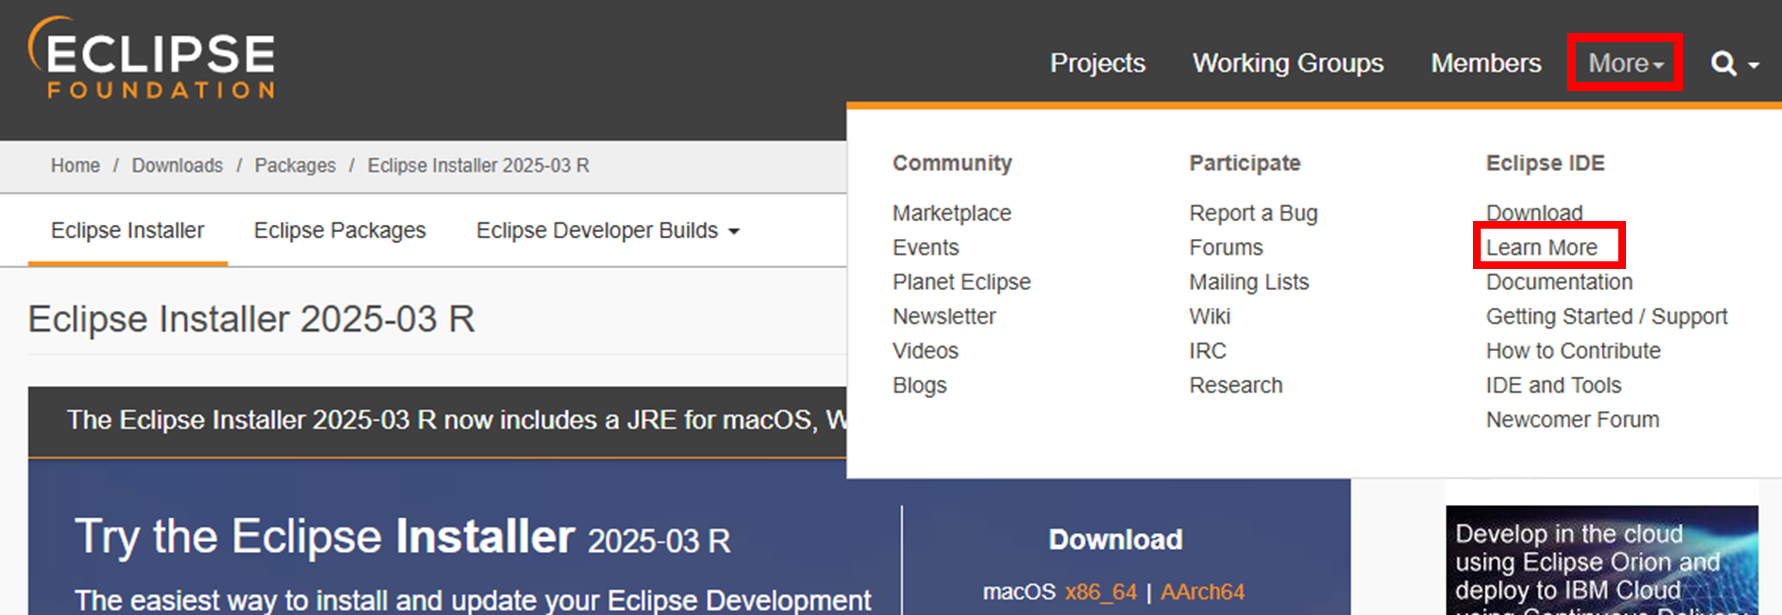The width and height of the screenshot is (1782, 615).
Task: Open the Videos link
Action: point(926,351)
